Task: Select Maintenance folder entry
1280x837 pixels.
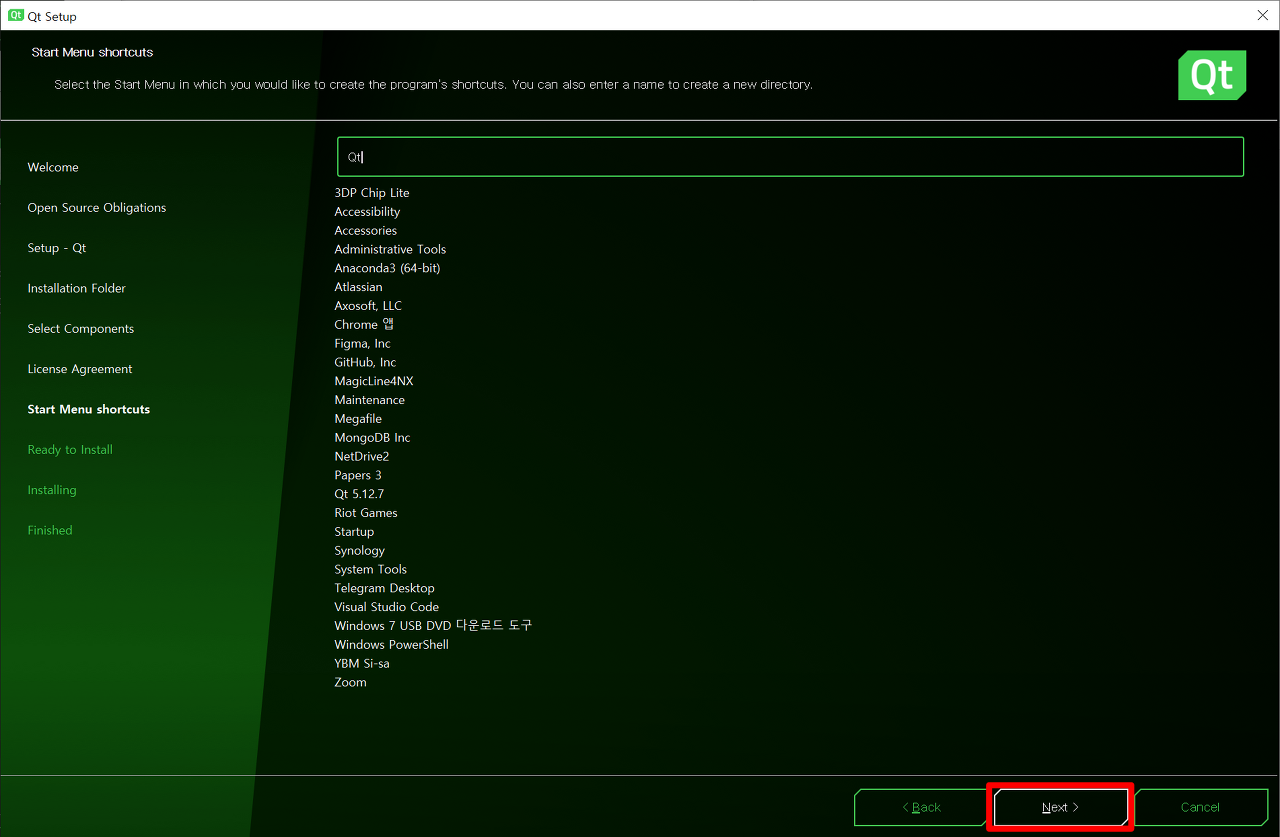Action: [370, 400]
